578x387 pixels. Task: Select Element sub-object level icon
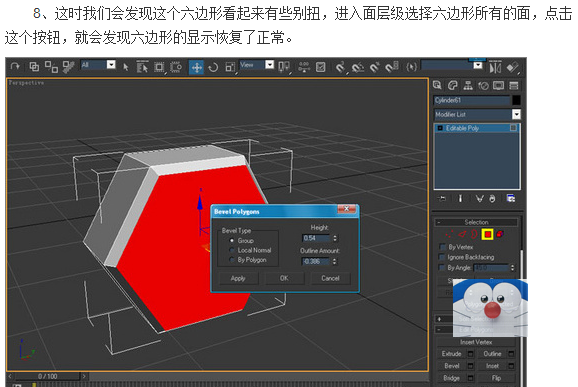500,234
